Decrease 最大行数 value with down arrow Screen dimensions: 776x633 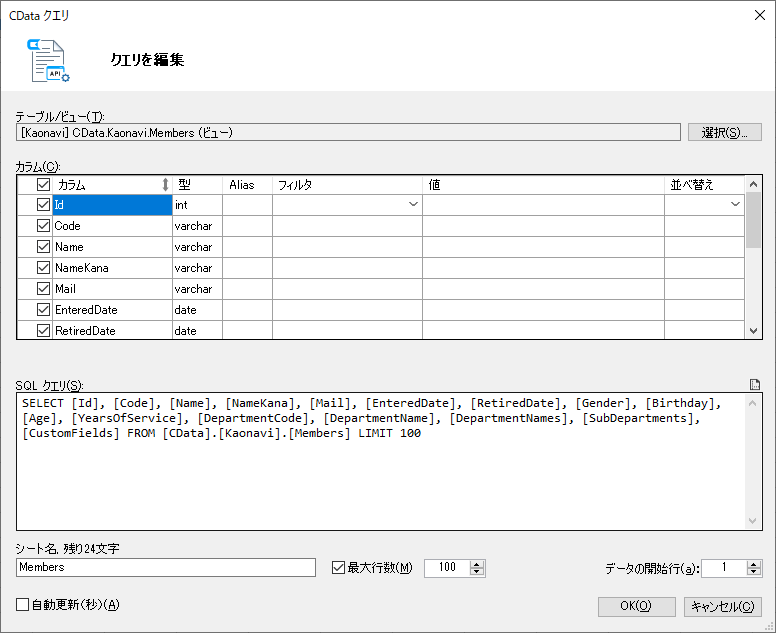click(x=477, y=572)
